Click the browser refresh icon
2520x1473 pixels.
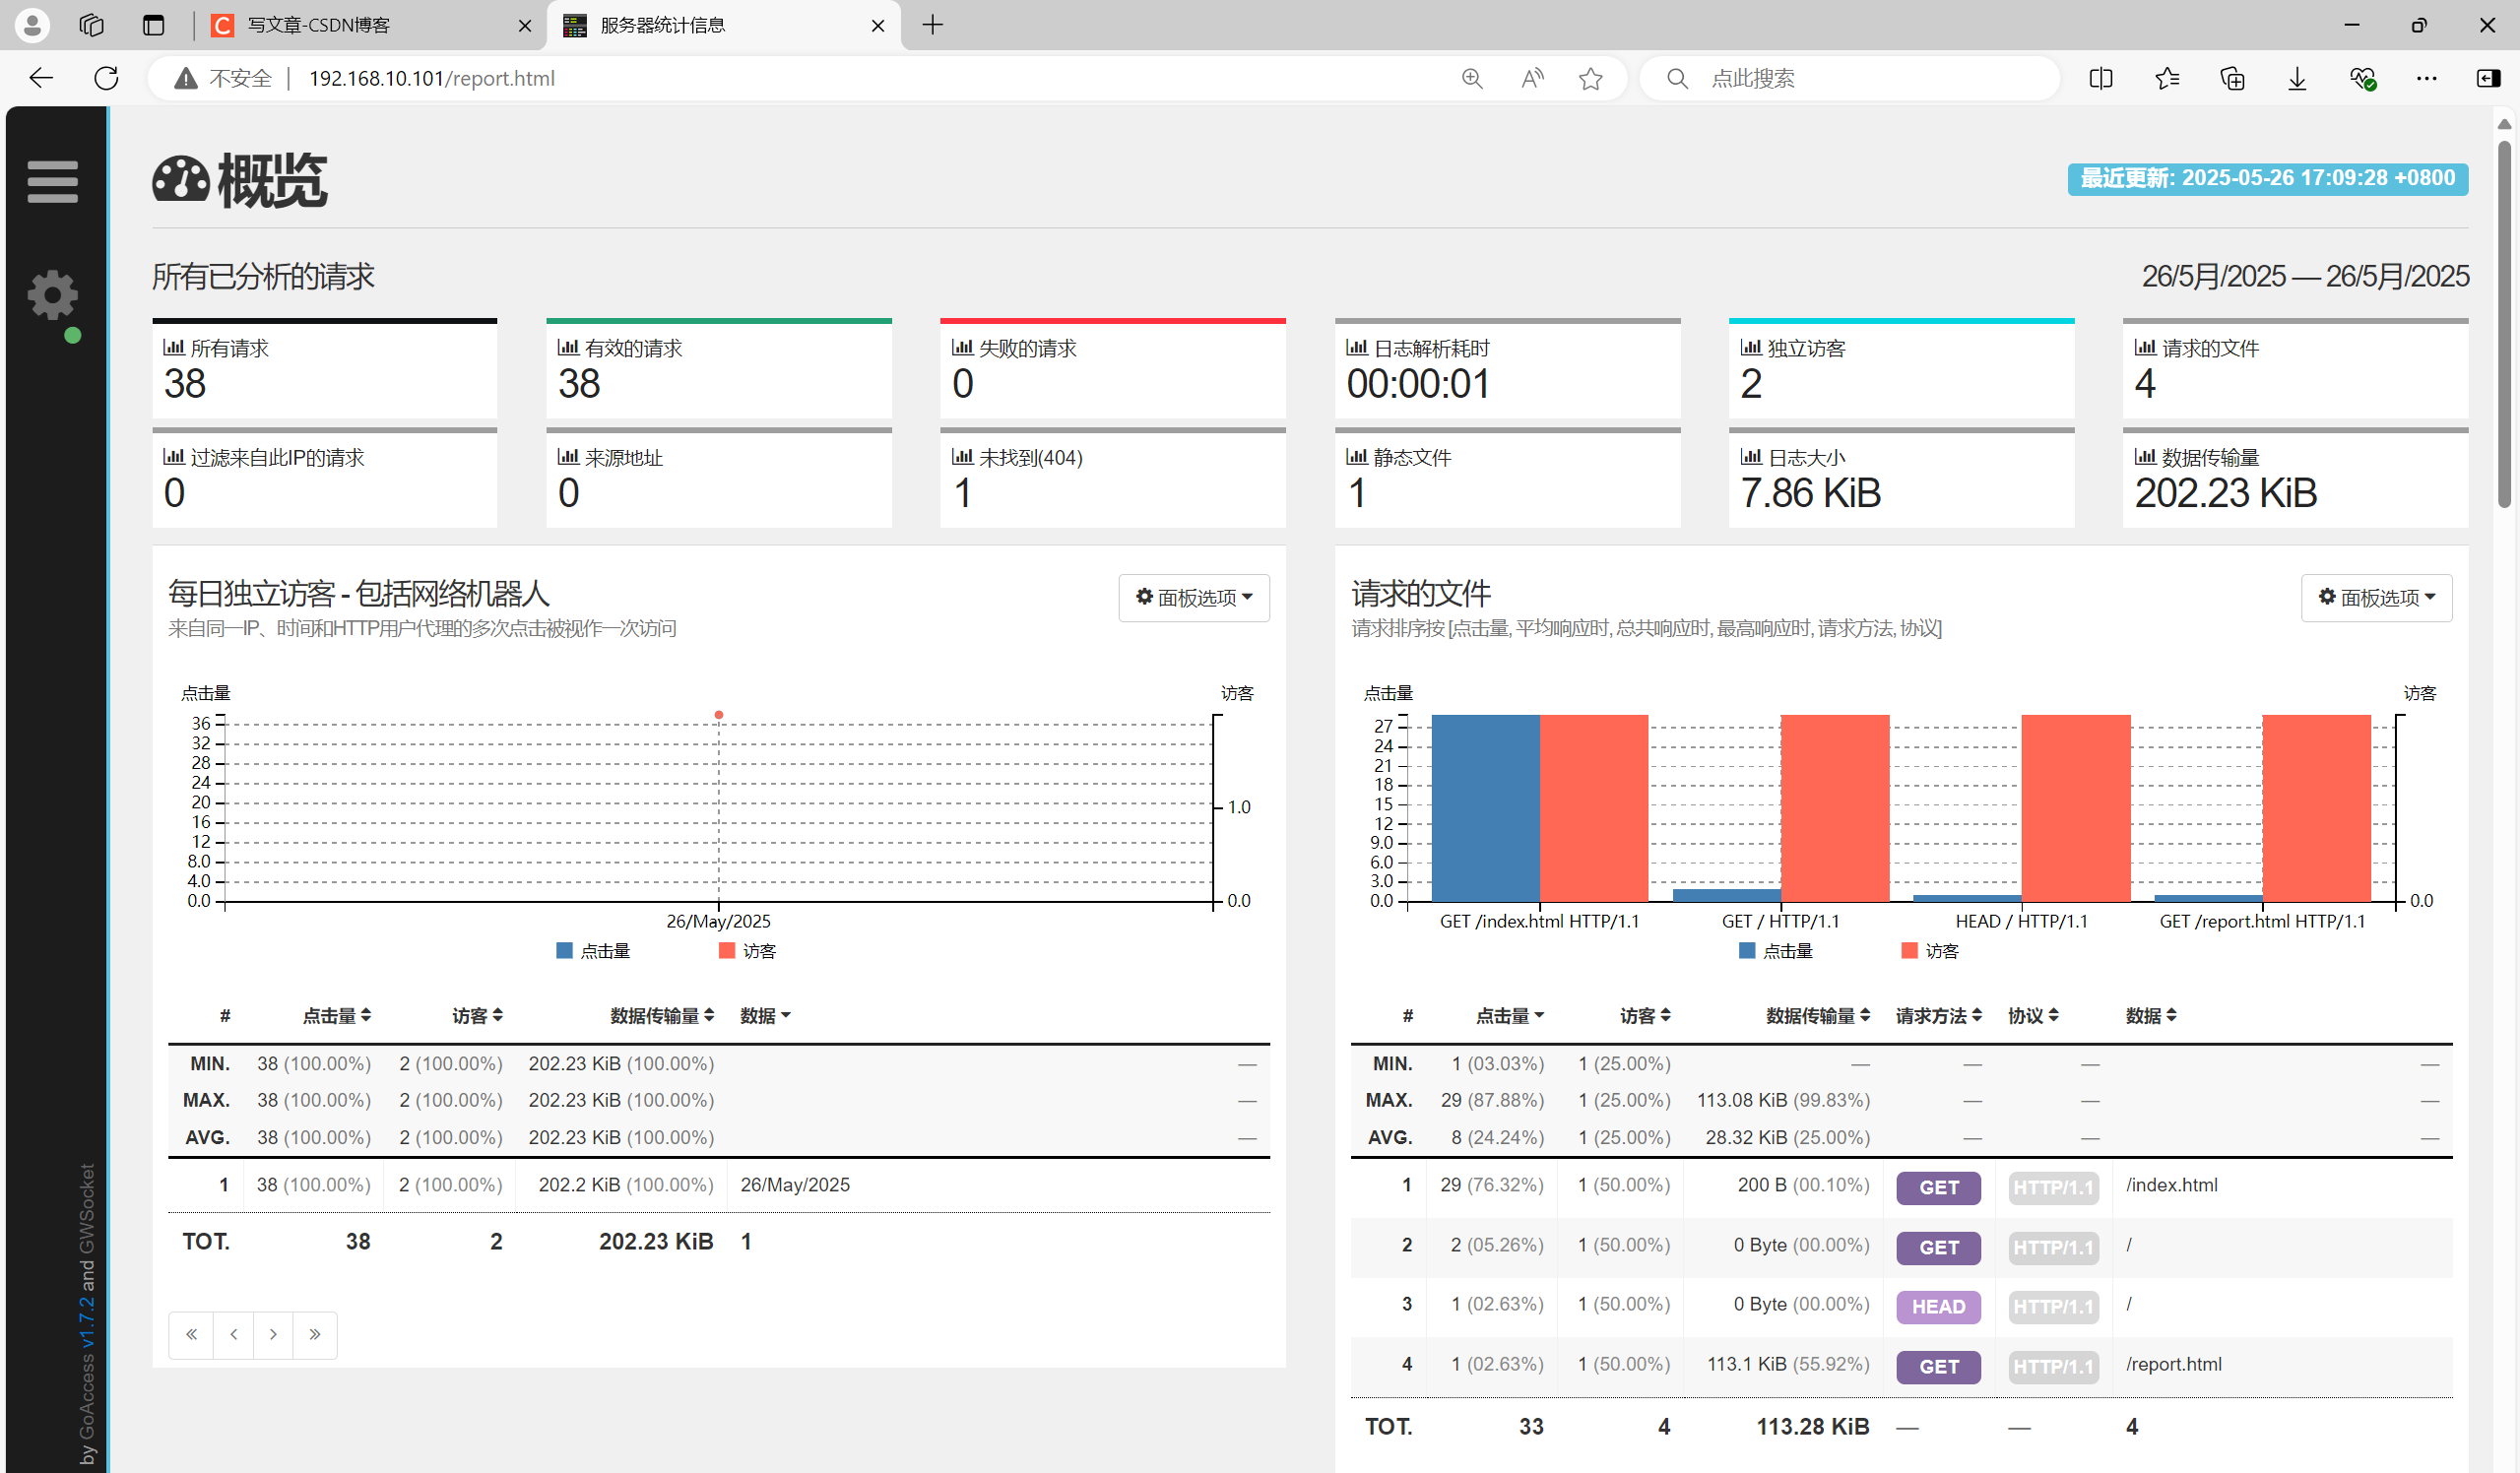[x=106, y=78]
